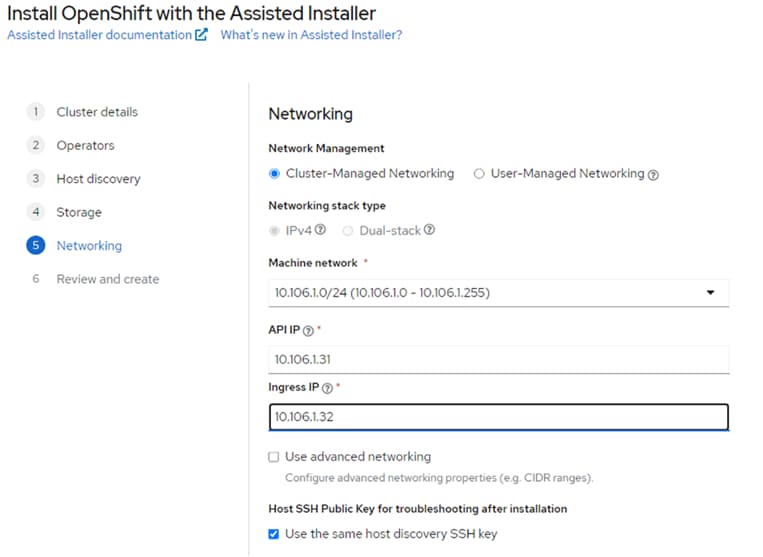Screen dimensions: 763x557
Task: Click the Networking section heading
Action: pos(310,114)
